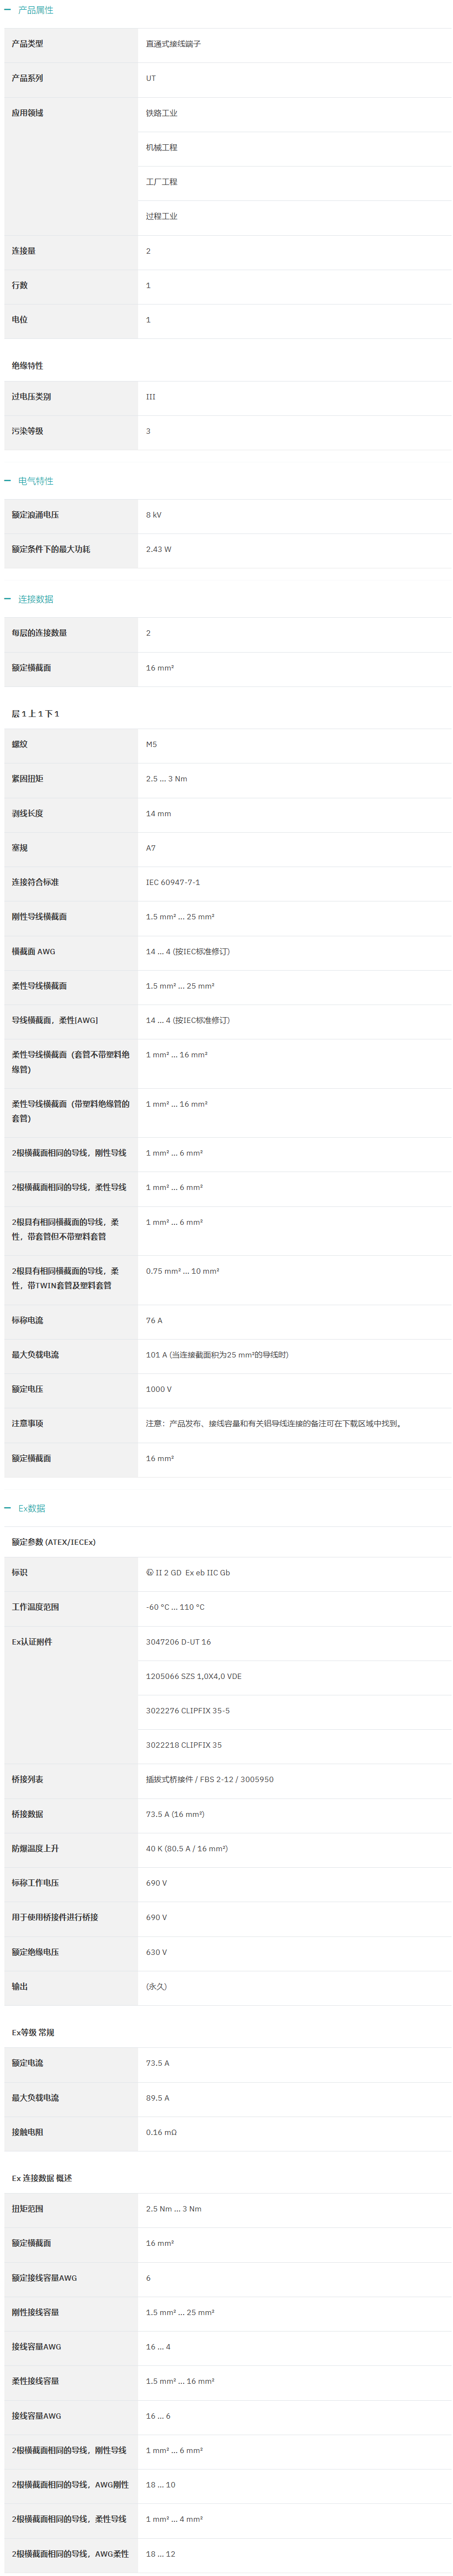The height and width of the screenshot is (2576, 453).
Task: Select the 1 mm² ... 4 mm² value
Action: [x=175, y=2519]
